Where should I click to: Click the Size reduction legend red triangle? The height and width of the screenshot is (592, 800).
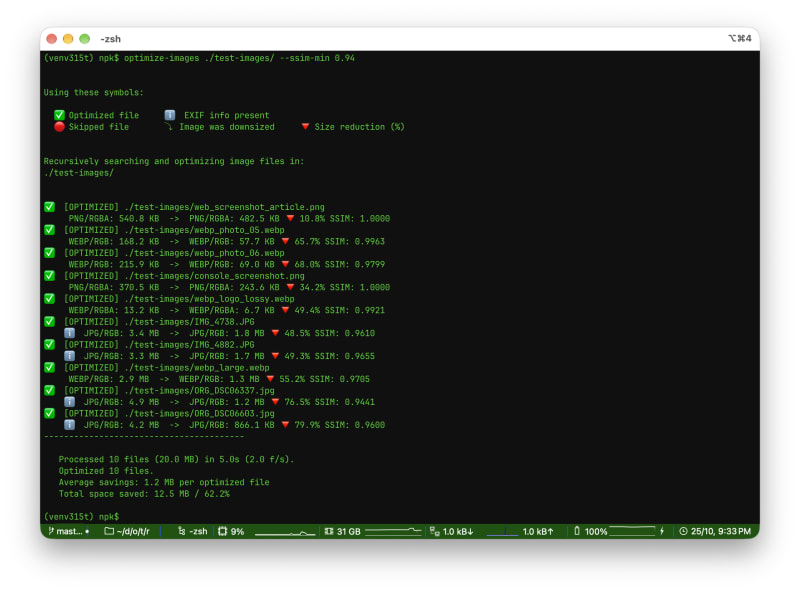click(x=305, y=127)
